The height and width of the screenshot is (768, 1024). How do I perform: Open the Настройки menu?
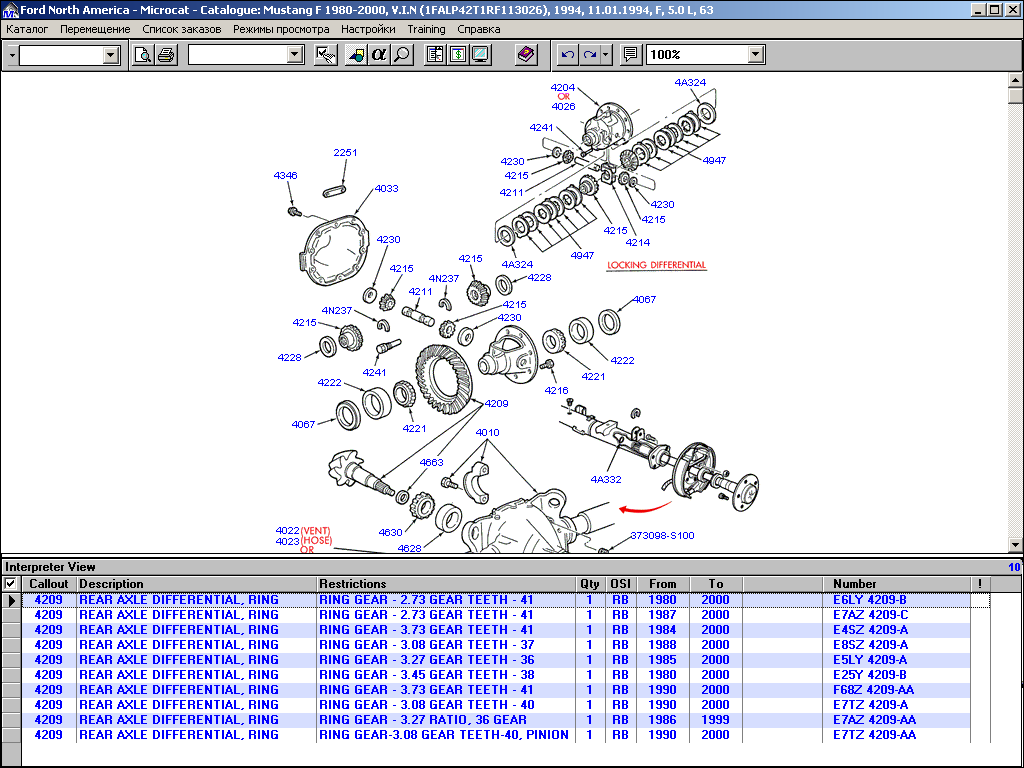coord(368,29)
